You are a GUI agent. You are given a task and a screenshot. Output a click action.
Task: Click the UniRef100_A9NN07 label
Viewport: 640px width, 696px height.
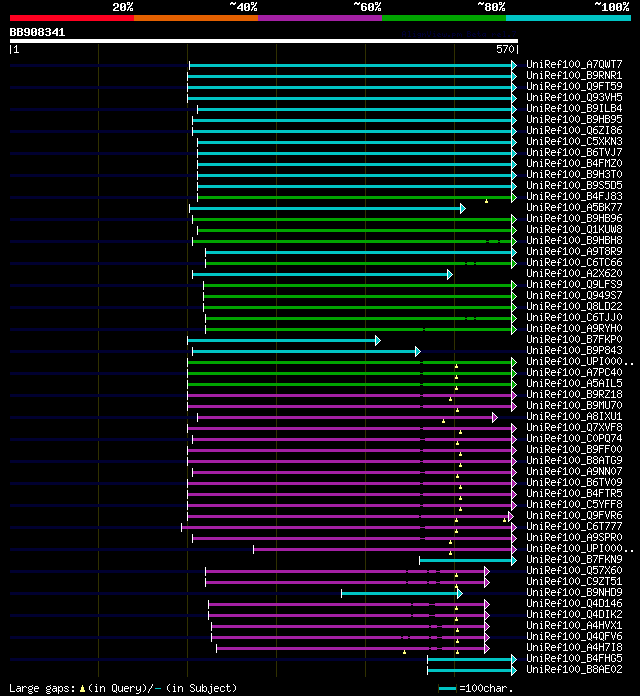point(574,471)
